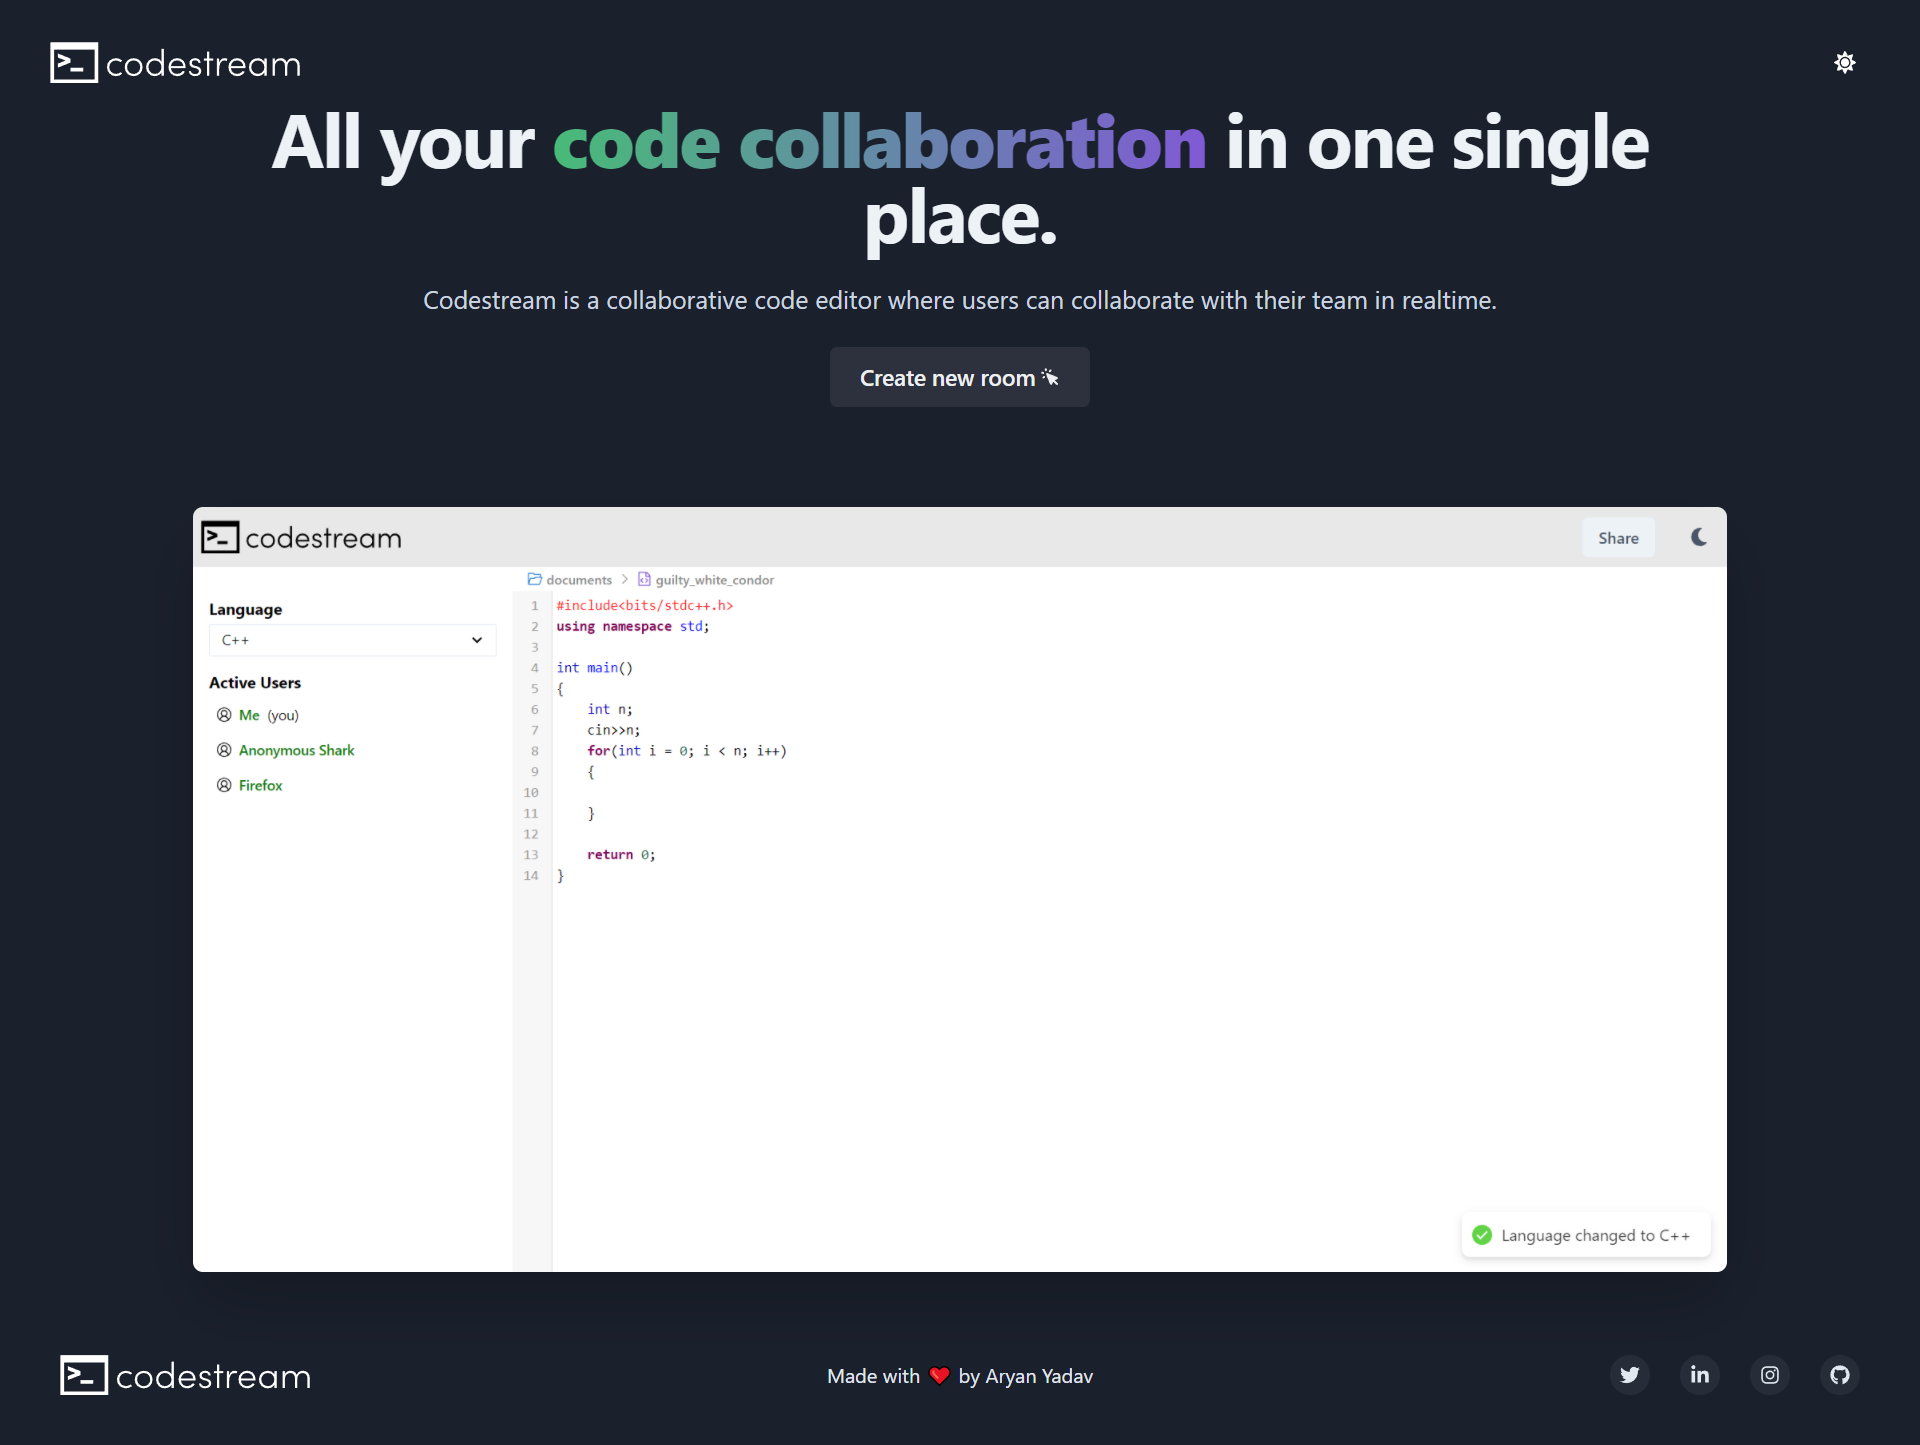
Task: Open the Instagram footer icon
Action: pyautogui.click(x=1769, y=1375)
